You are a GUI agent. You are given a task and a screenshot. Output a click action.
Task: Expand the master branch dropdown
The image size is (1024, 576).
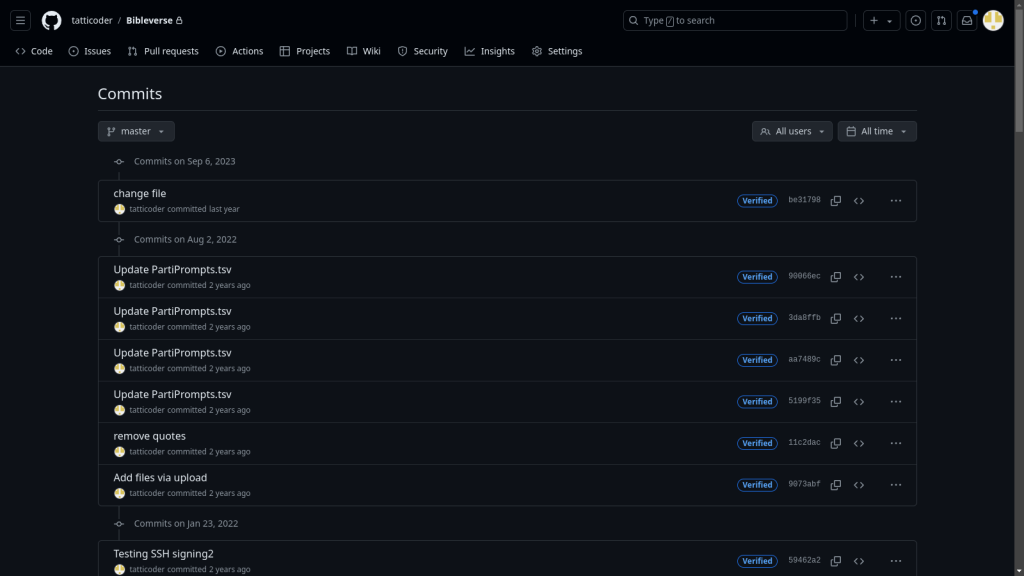click(136, 131)
